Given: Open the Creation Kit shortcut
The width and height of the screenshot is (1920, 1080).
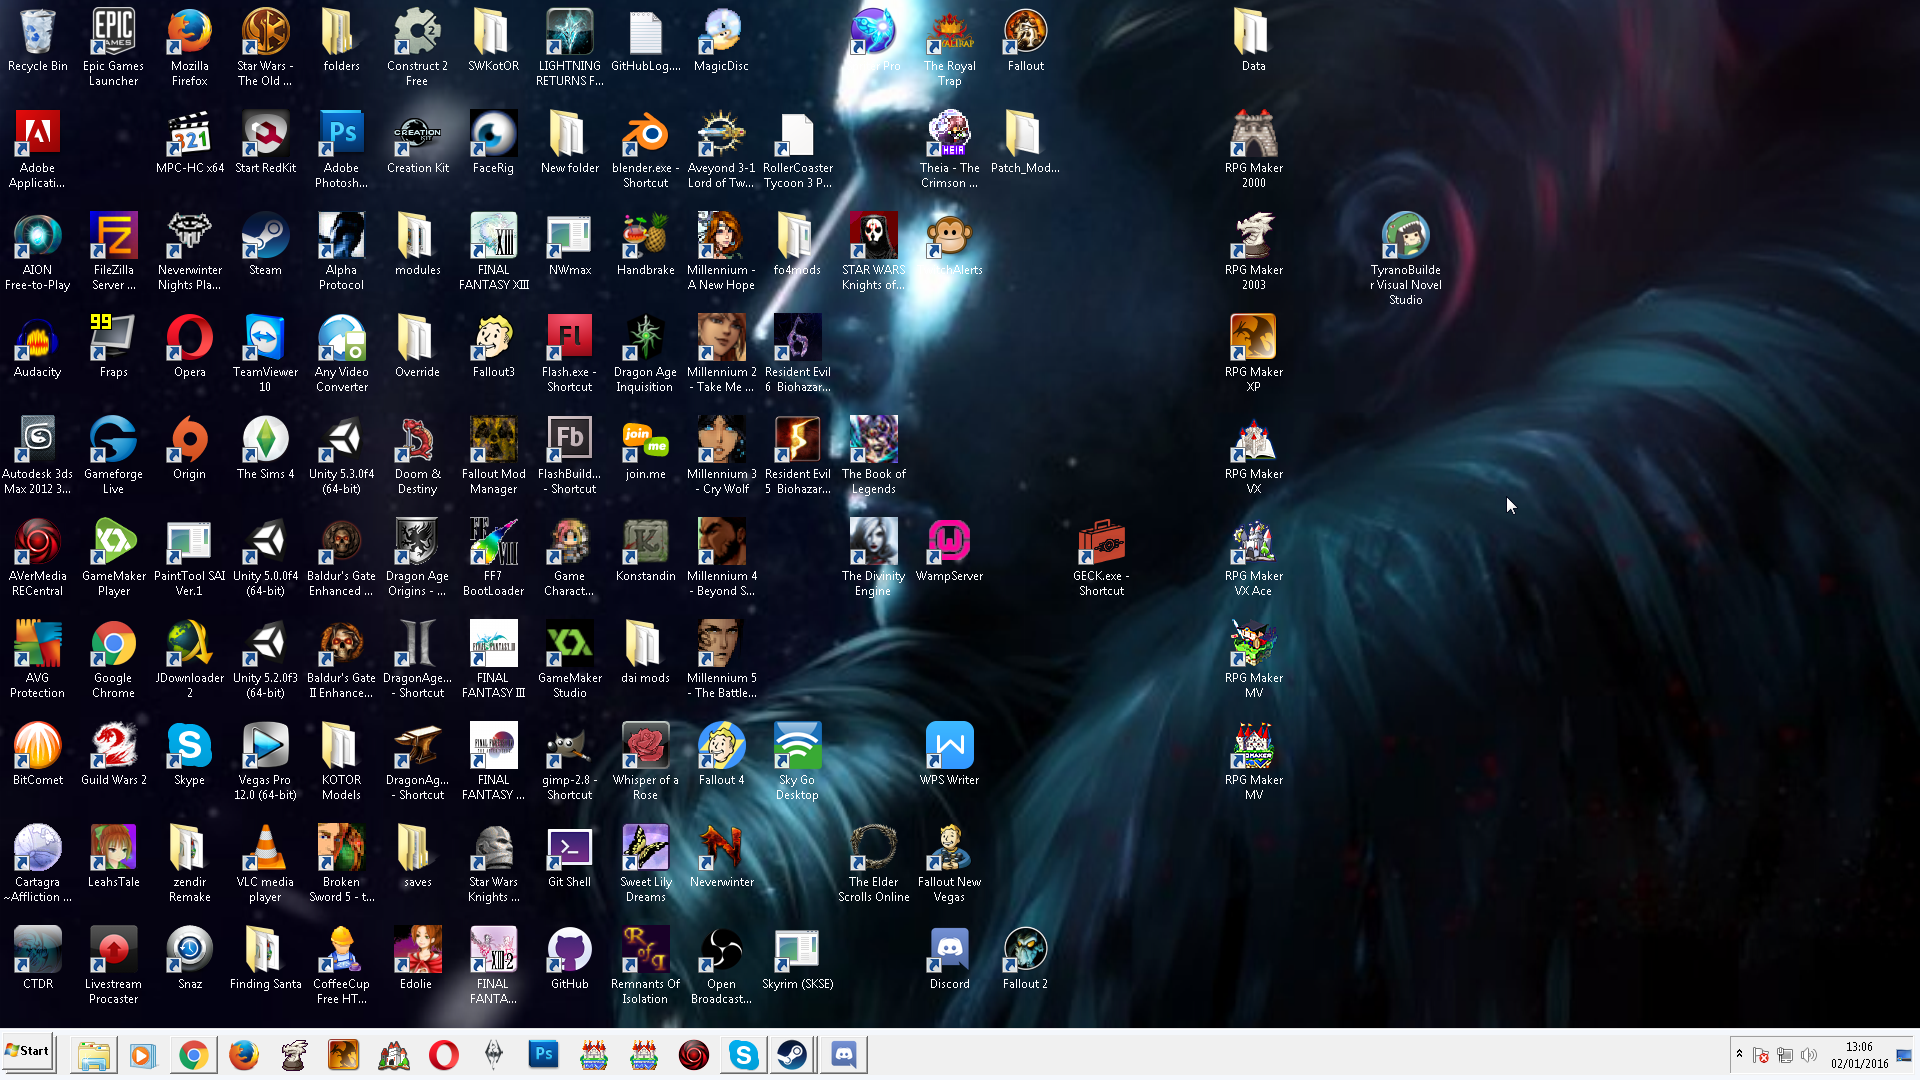Looking at the screenshot, I should 417,143.
